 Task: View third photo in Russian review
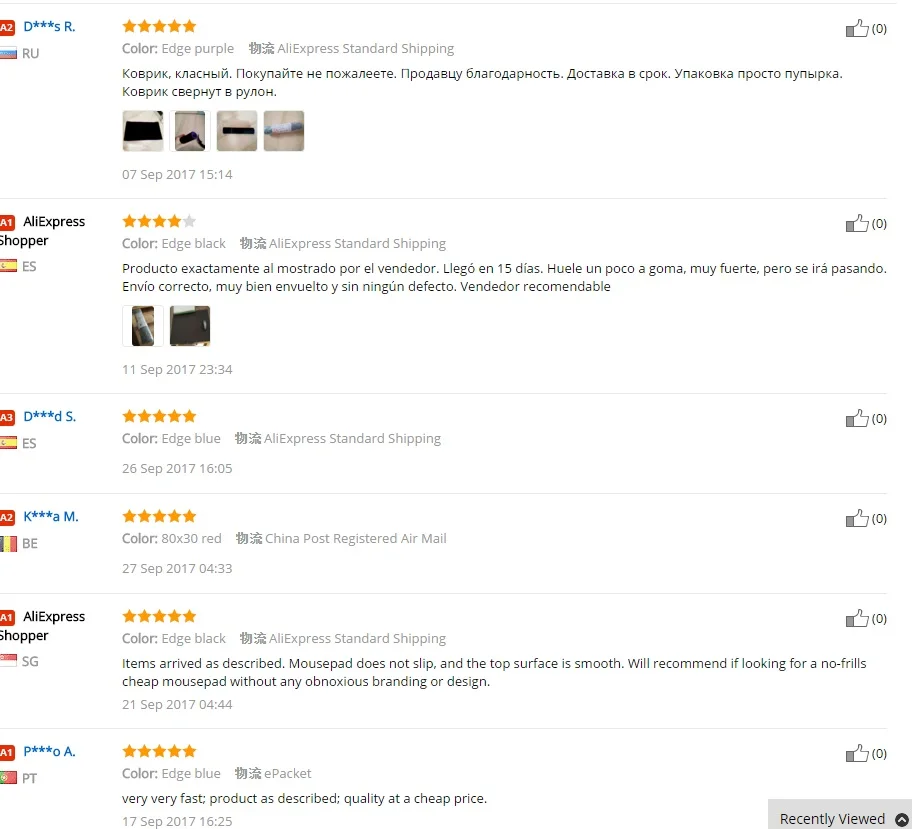point(237,131)
